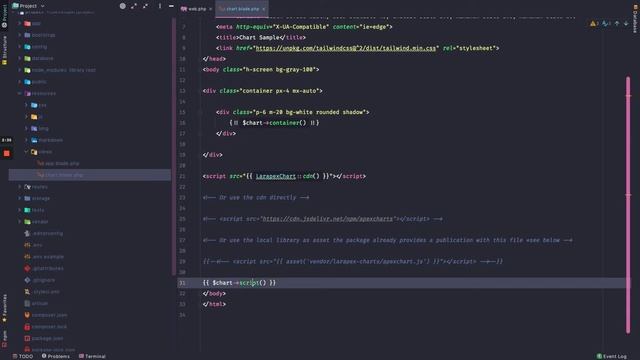Collapse the views folder

[x=27, y=152]
